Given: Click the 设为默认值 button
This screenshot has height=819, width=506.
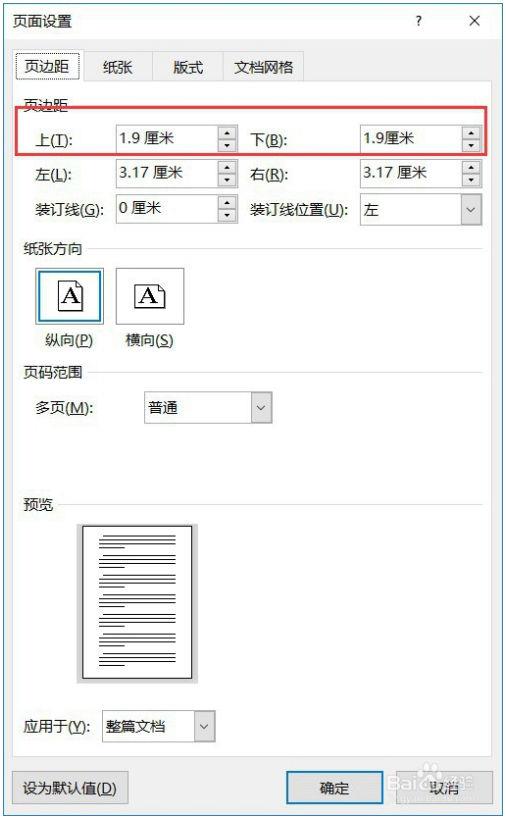Looking at the screenshot, I should coord(70,788).
